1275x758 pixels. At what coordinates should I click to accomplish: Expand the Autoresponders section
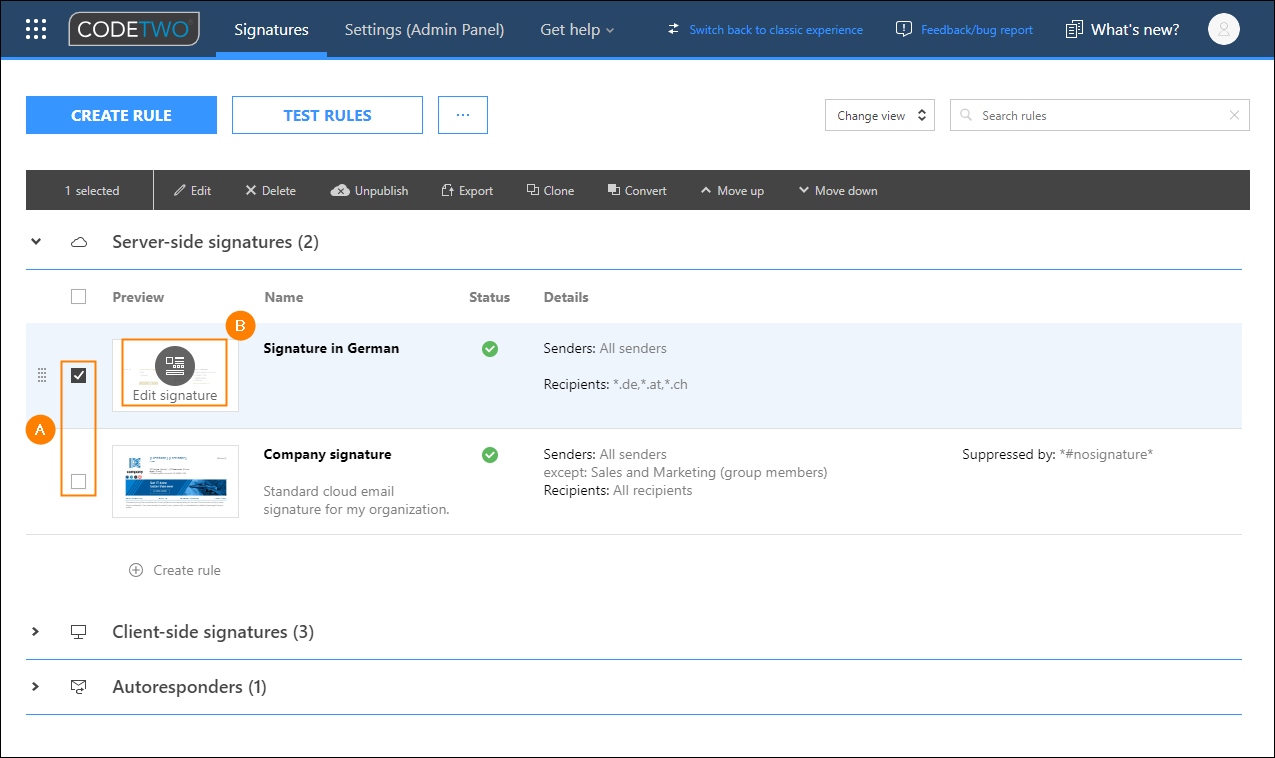[36, 686]
